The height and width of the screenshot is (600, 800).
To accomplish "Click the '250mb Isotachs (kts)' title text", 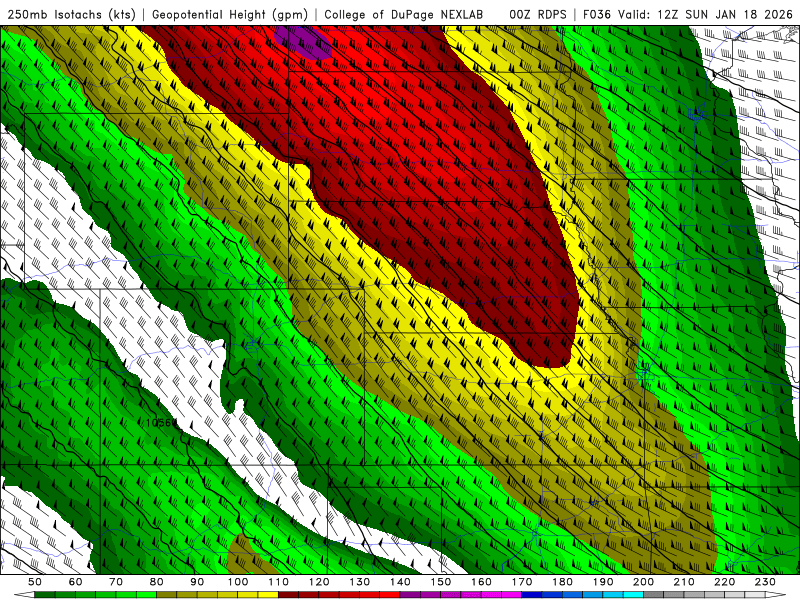I will click(x=71, y=14).
